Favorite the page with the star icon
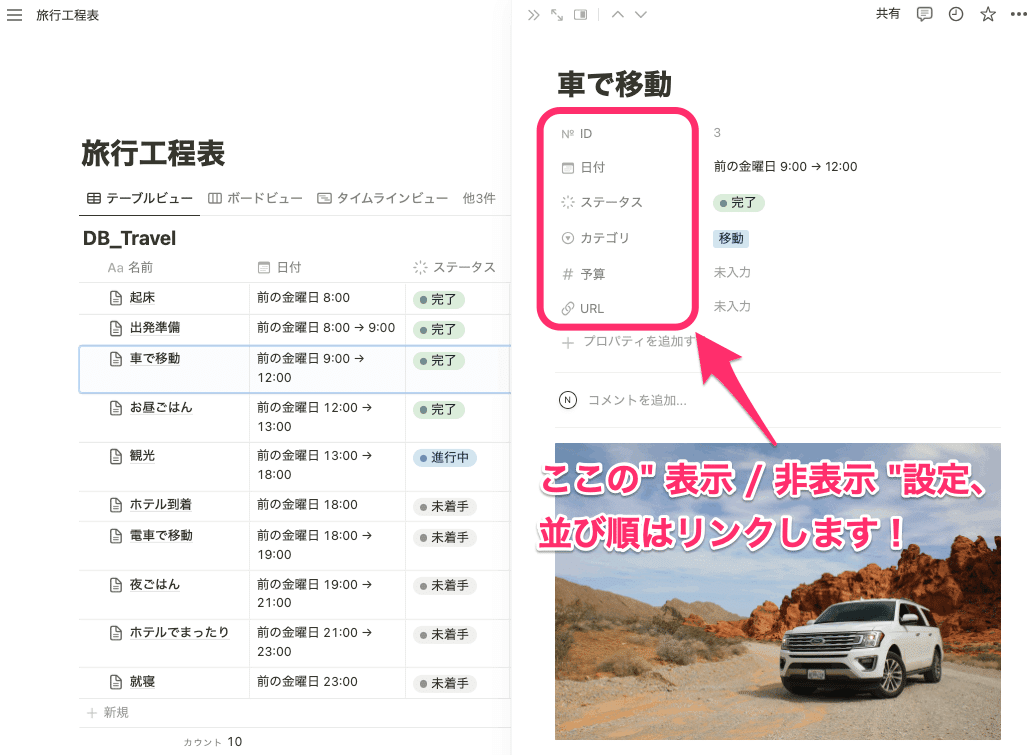This screenshot has width=1033, height=755. pyautogui.click(x=987, y=14)
